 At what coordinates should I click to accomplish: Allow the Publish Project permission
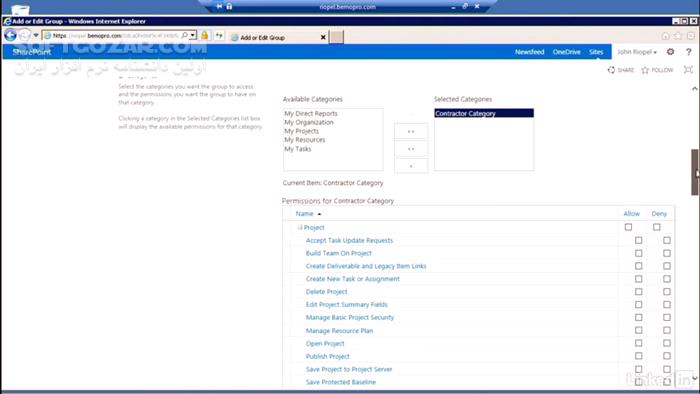pyautogui.click(x=638, y=356)
